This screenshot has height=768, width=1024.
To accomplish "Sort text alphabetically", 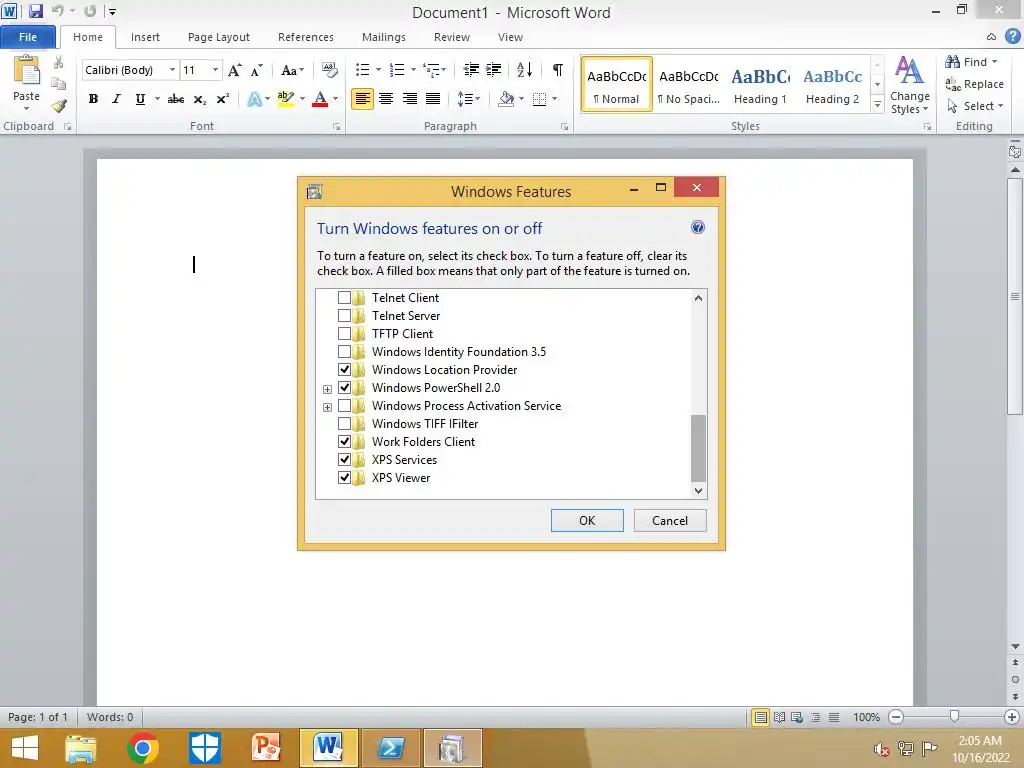I will point(524,70).
